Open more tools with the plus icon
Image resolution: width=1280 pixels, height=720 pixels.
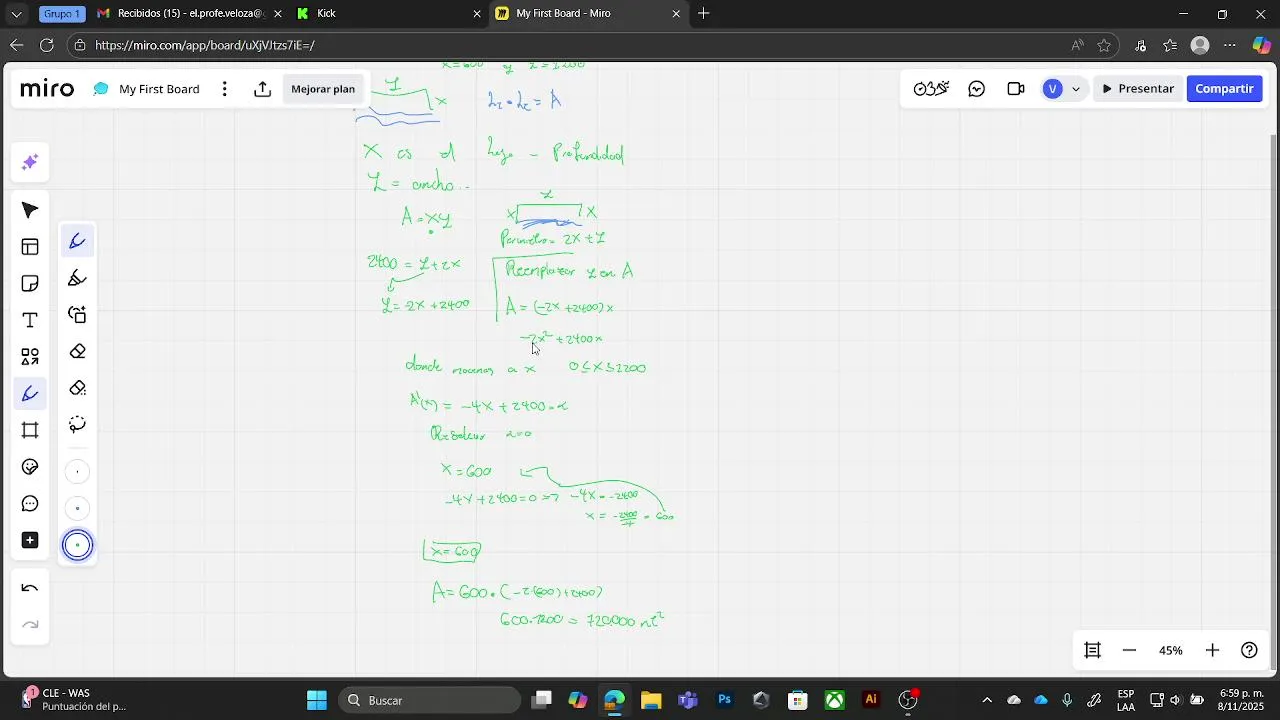click(30, 540)
